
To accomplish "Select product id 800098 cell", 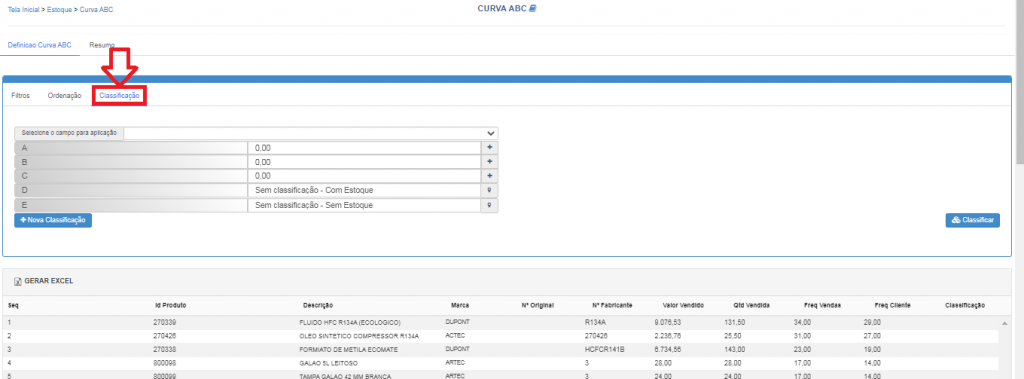I will 164,363.
